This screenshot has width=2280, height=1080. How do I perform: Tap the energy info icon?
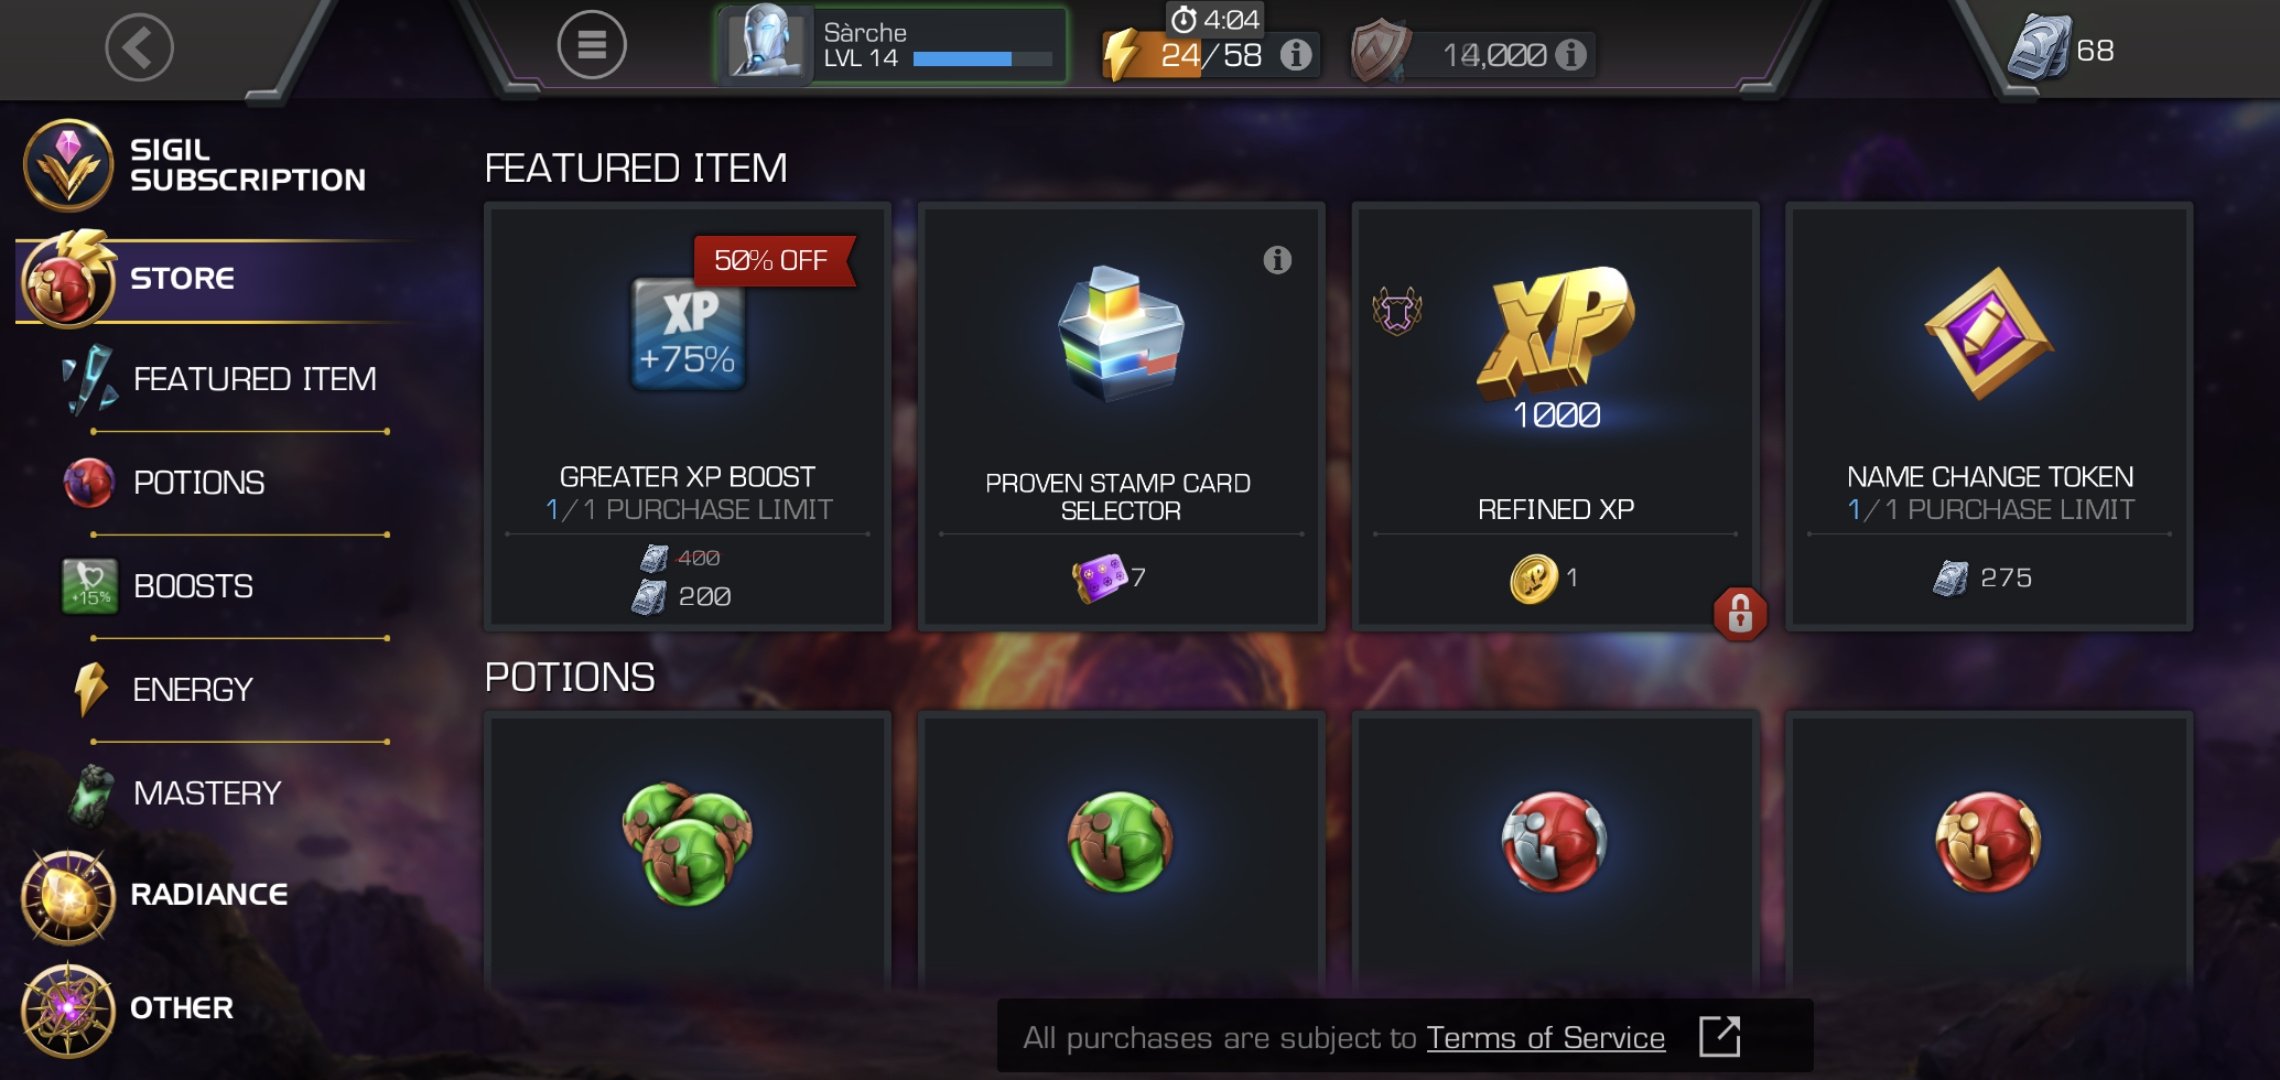(1296, 54)
